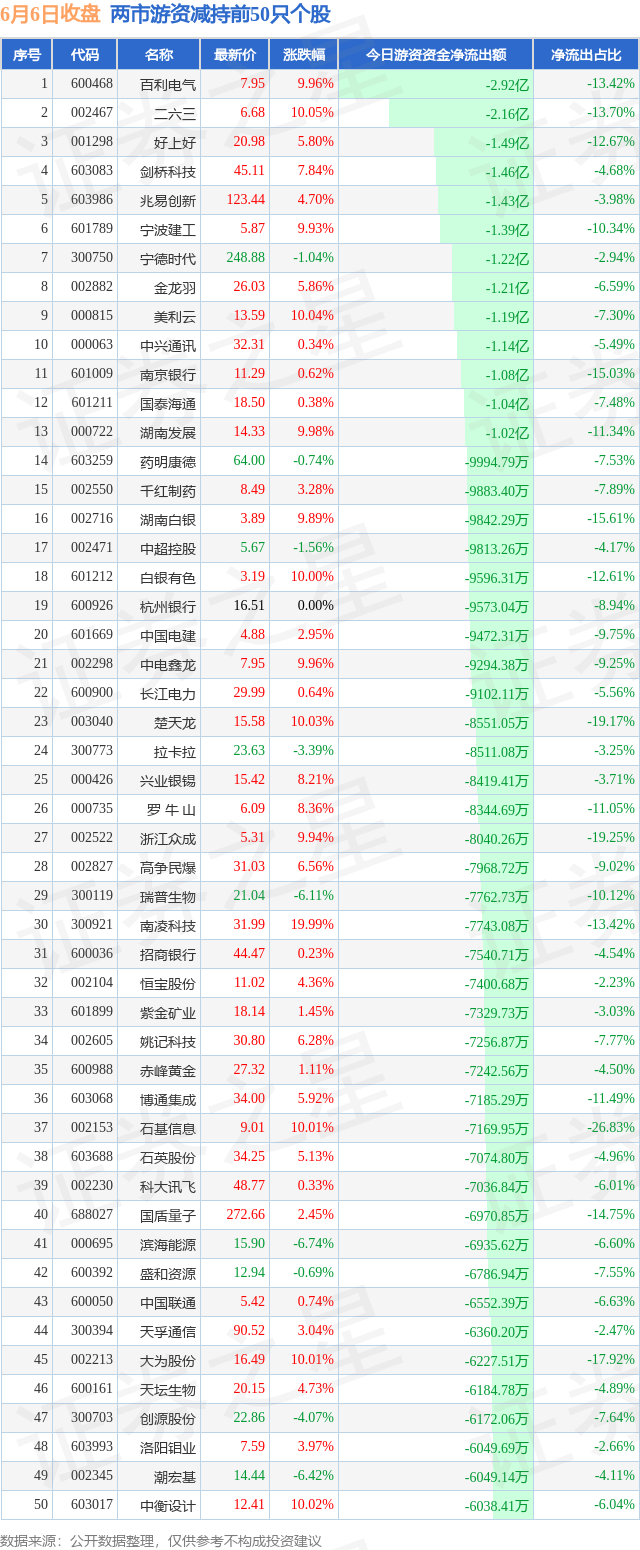This screenshot has width=640, height=1550.
Task: Click stock name 赤峰黄金
Action: point(168,1070)
